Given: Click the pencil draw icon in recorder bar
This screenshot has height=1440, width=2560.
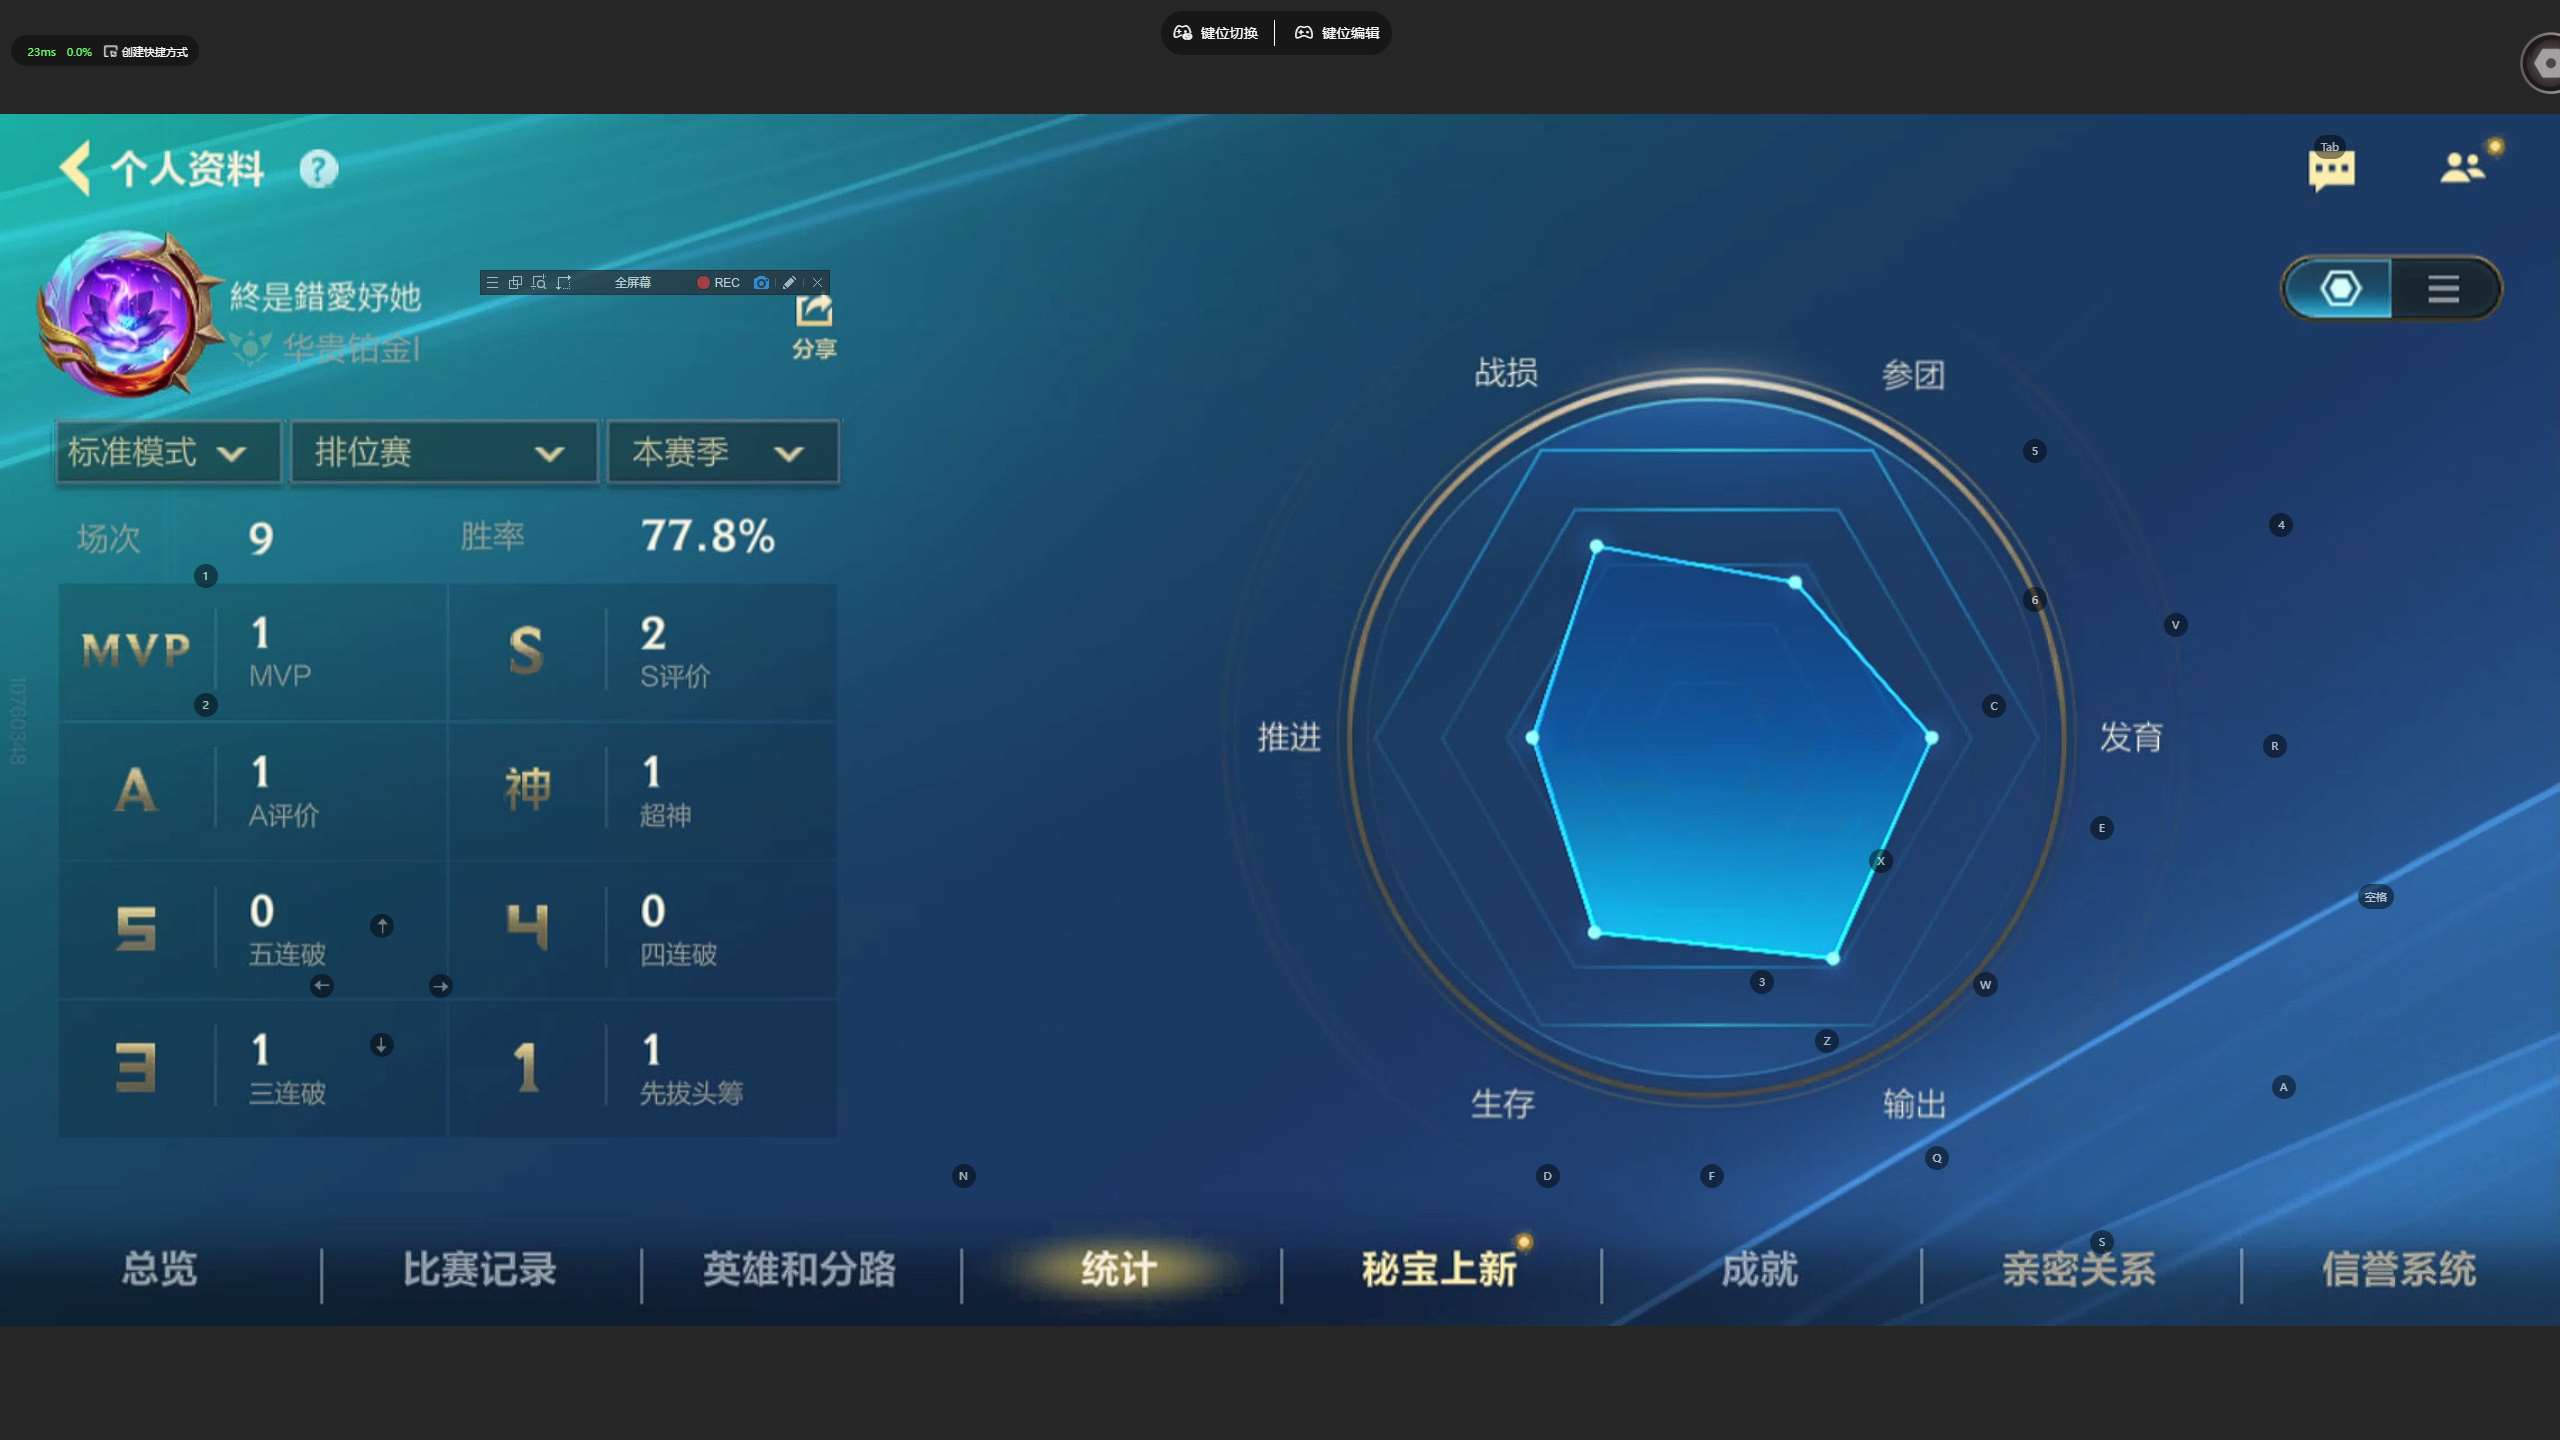Looking at the screenshot, I should tap(789, 283).
